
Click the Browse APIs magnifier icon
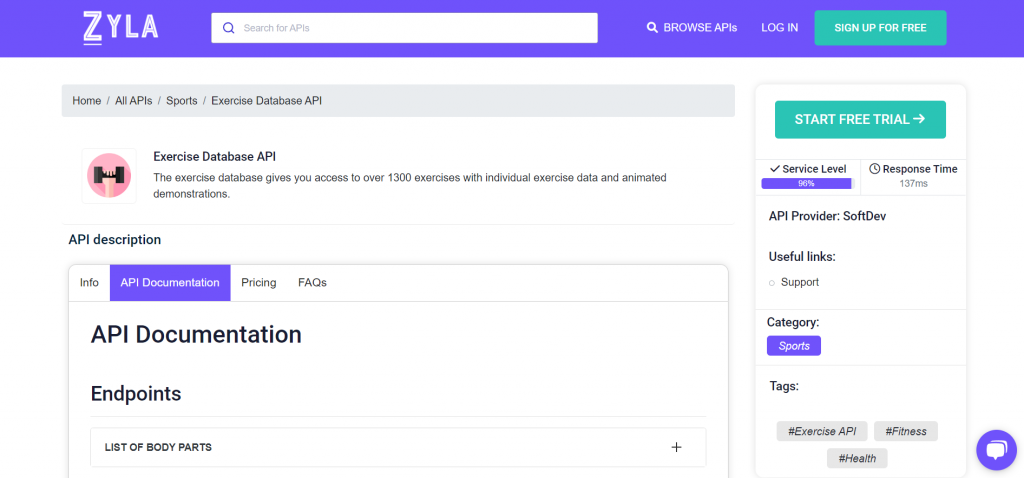tap(652, 27)
